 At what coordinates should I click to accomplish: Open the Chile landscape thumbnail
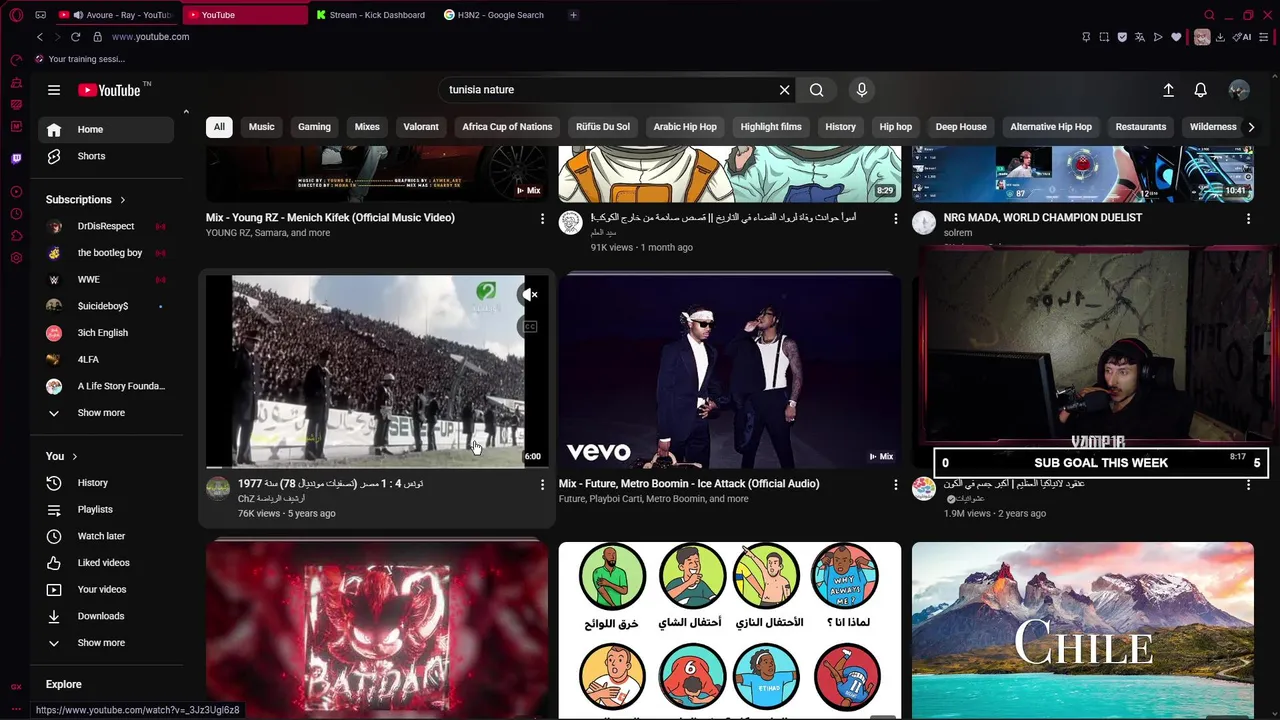1083,630
